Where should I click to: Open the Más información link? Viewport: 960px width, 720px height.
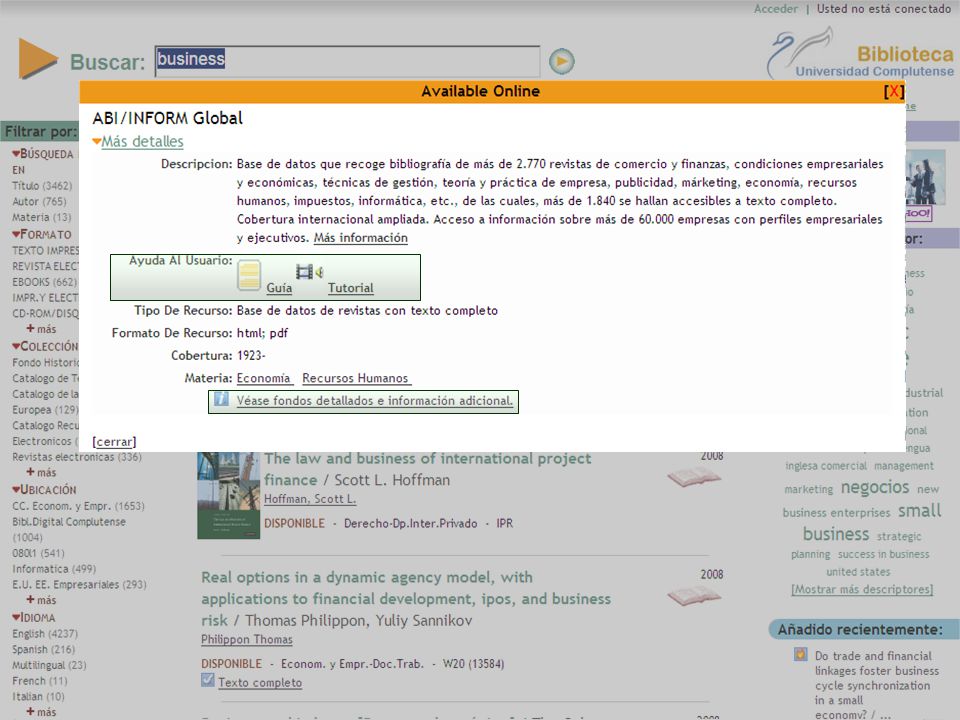pos(361,238)
